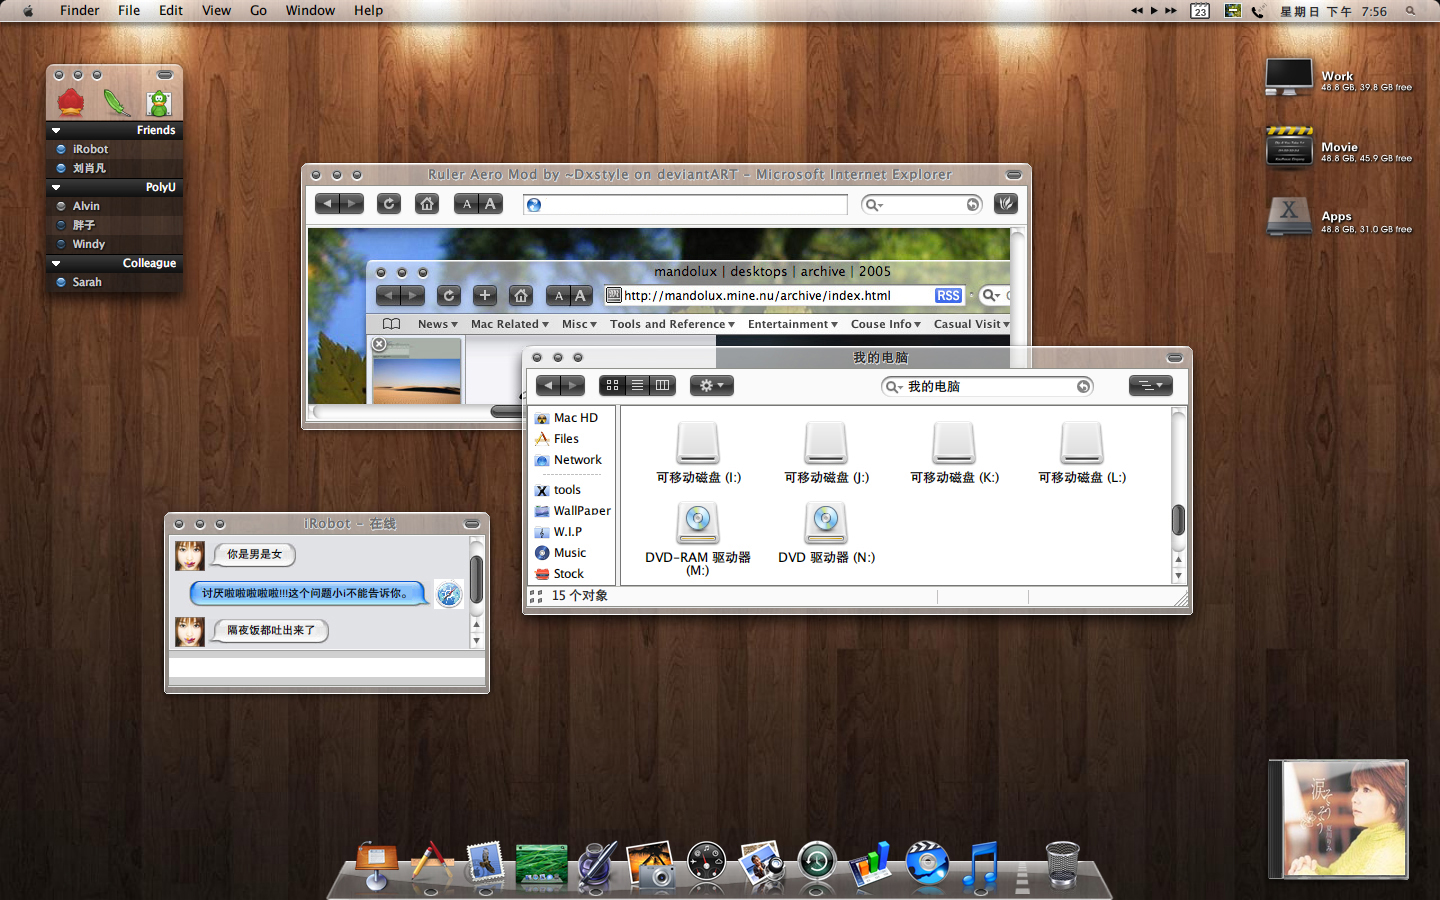The width and height of the screenshot is (1440, 900).
Task: Open rightmost toolbar dropdown in 我的电脑
Action: (x=1150, y=385)
